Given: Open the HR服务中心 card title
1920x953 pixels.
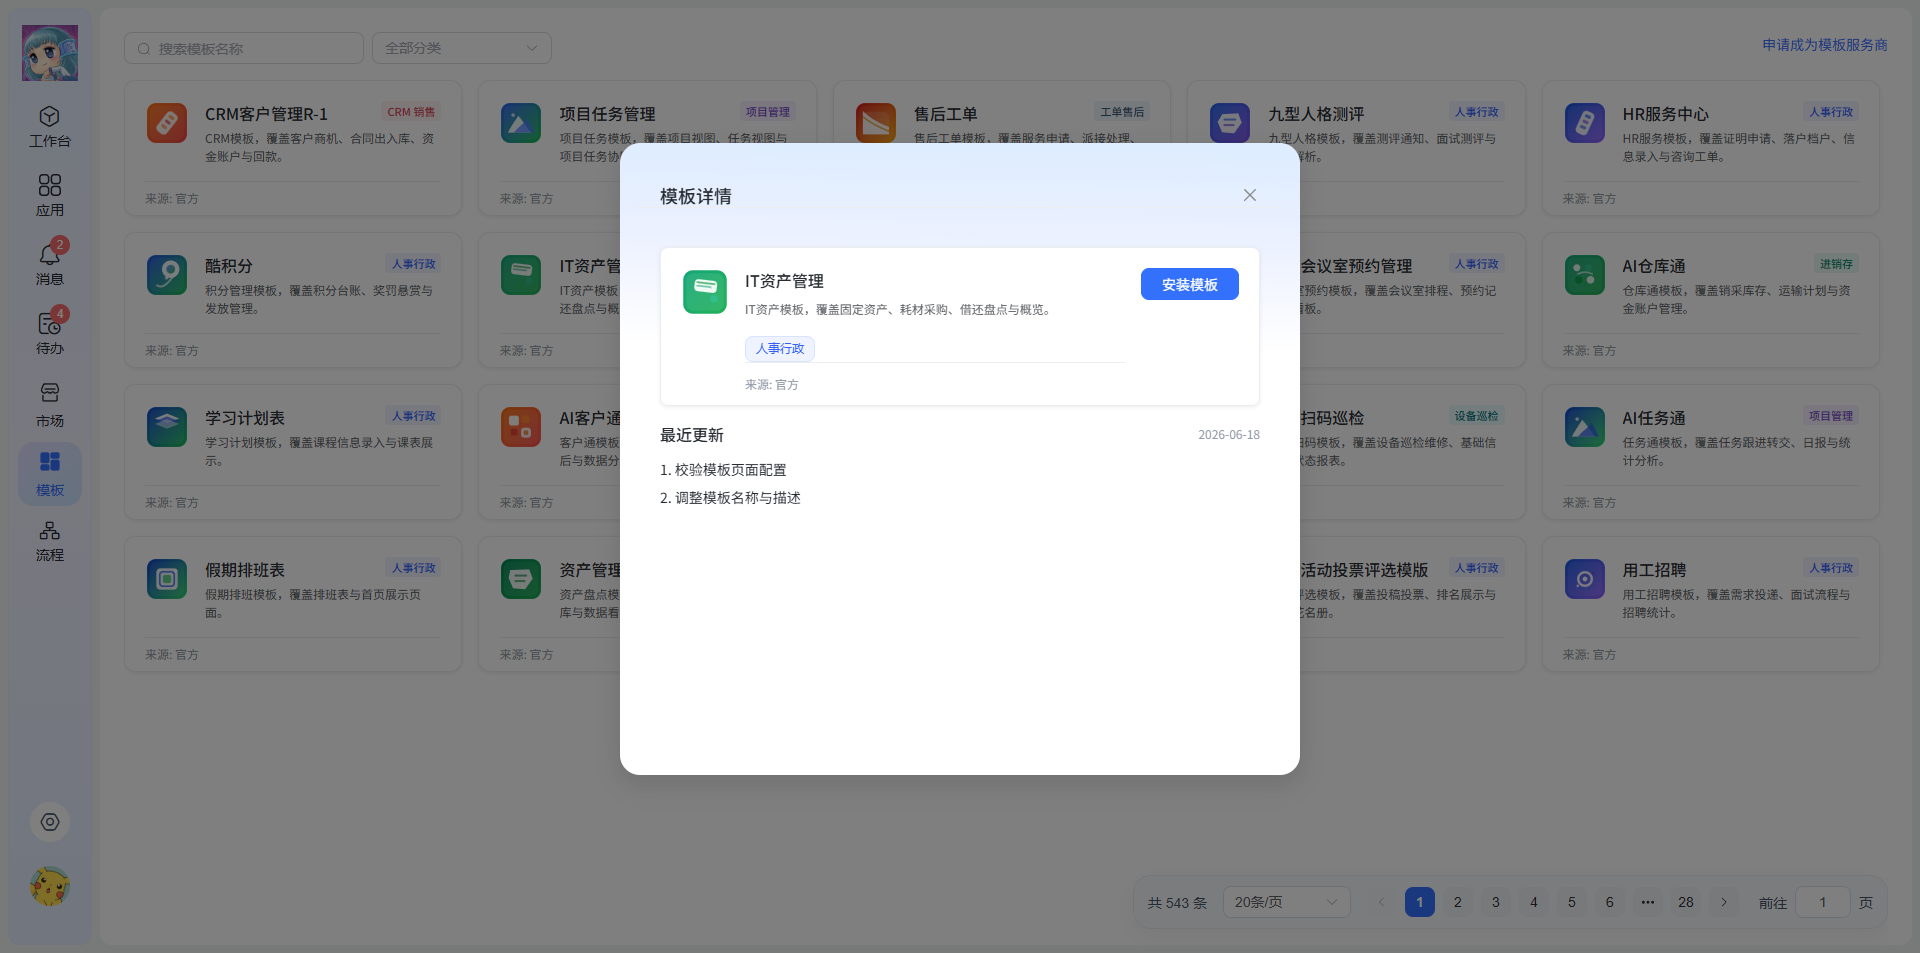Looking at the screenshot, I should (1665, 114).
